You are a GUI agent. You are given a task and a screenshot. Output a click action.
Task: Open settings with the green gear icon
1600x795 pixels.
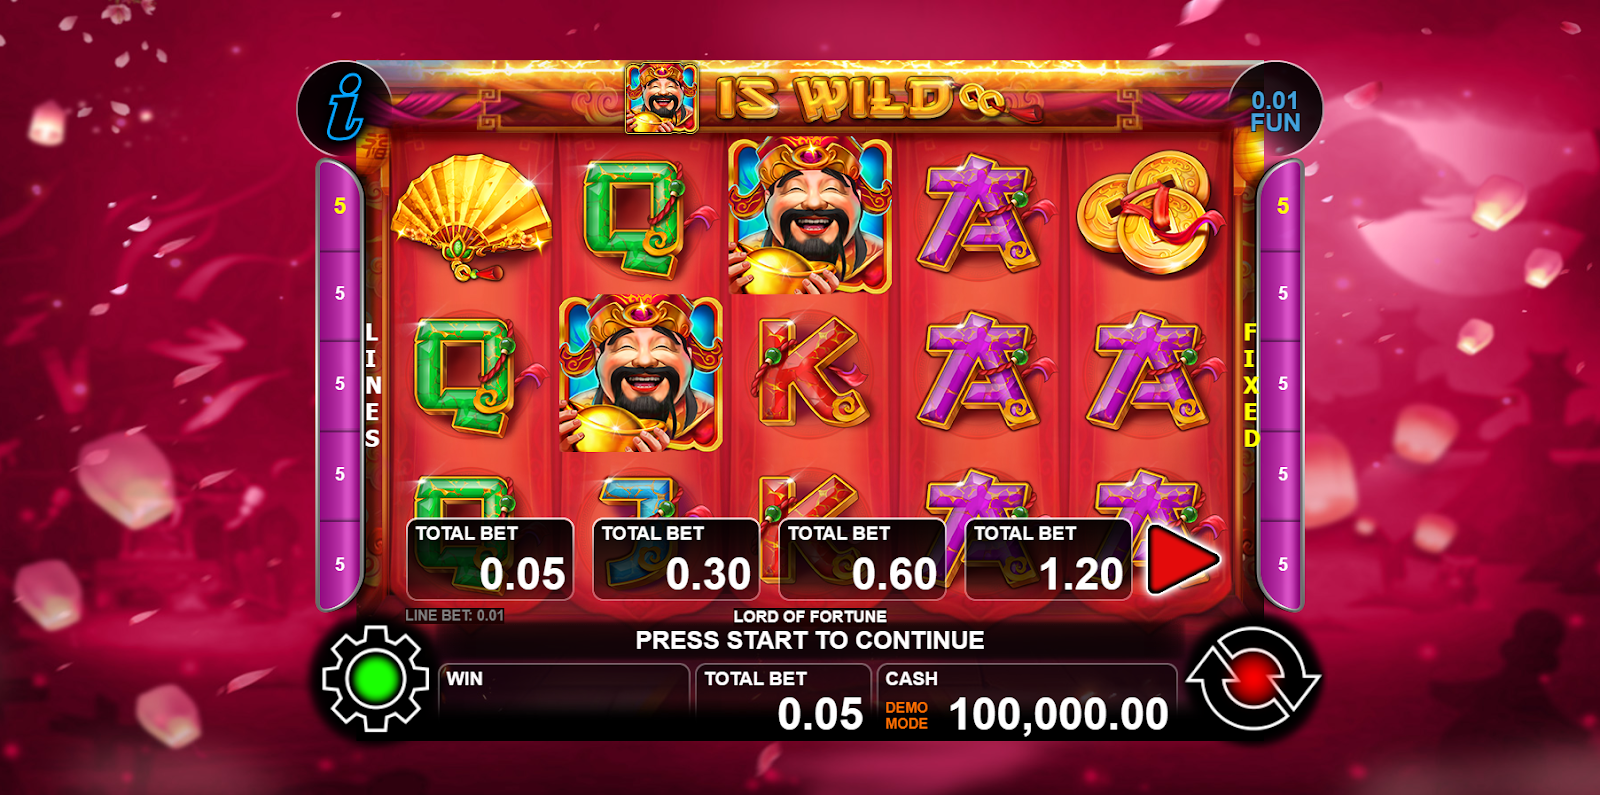(x=375, y=679)
